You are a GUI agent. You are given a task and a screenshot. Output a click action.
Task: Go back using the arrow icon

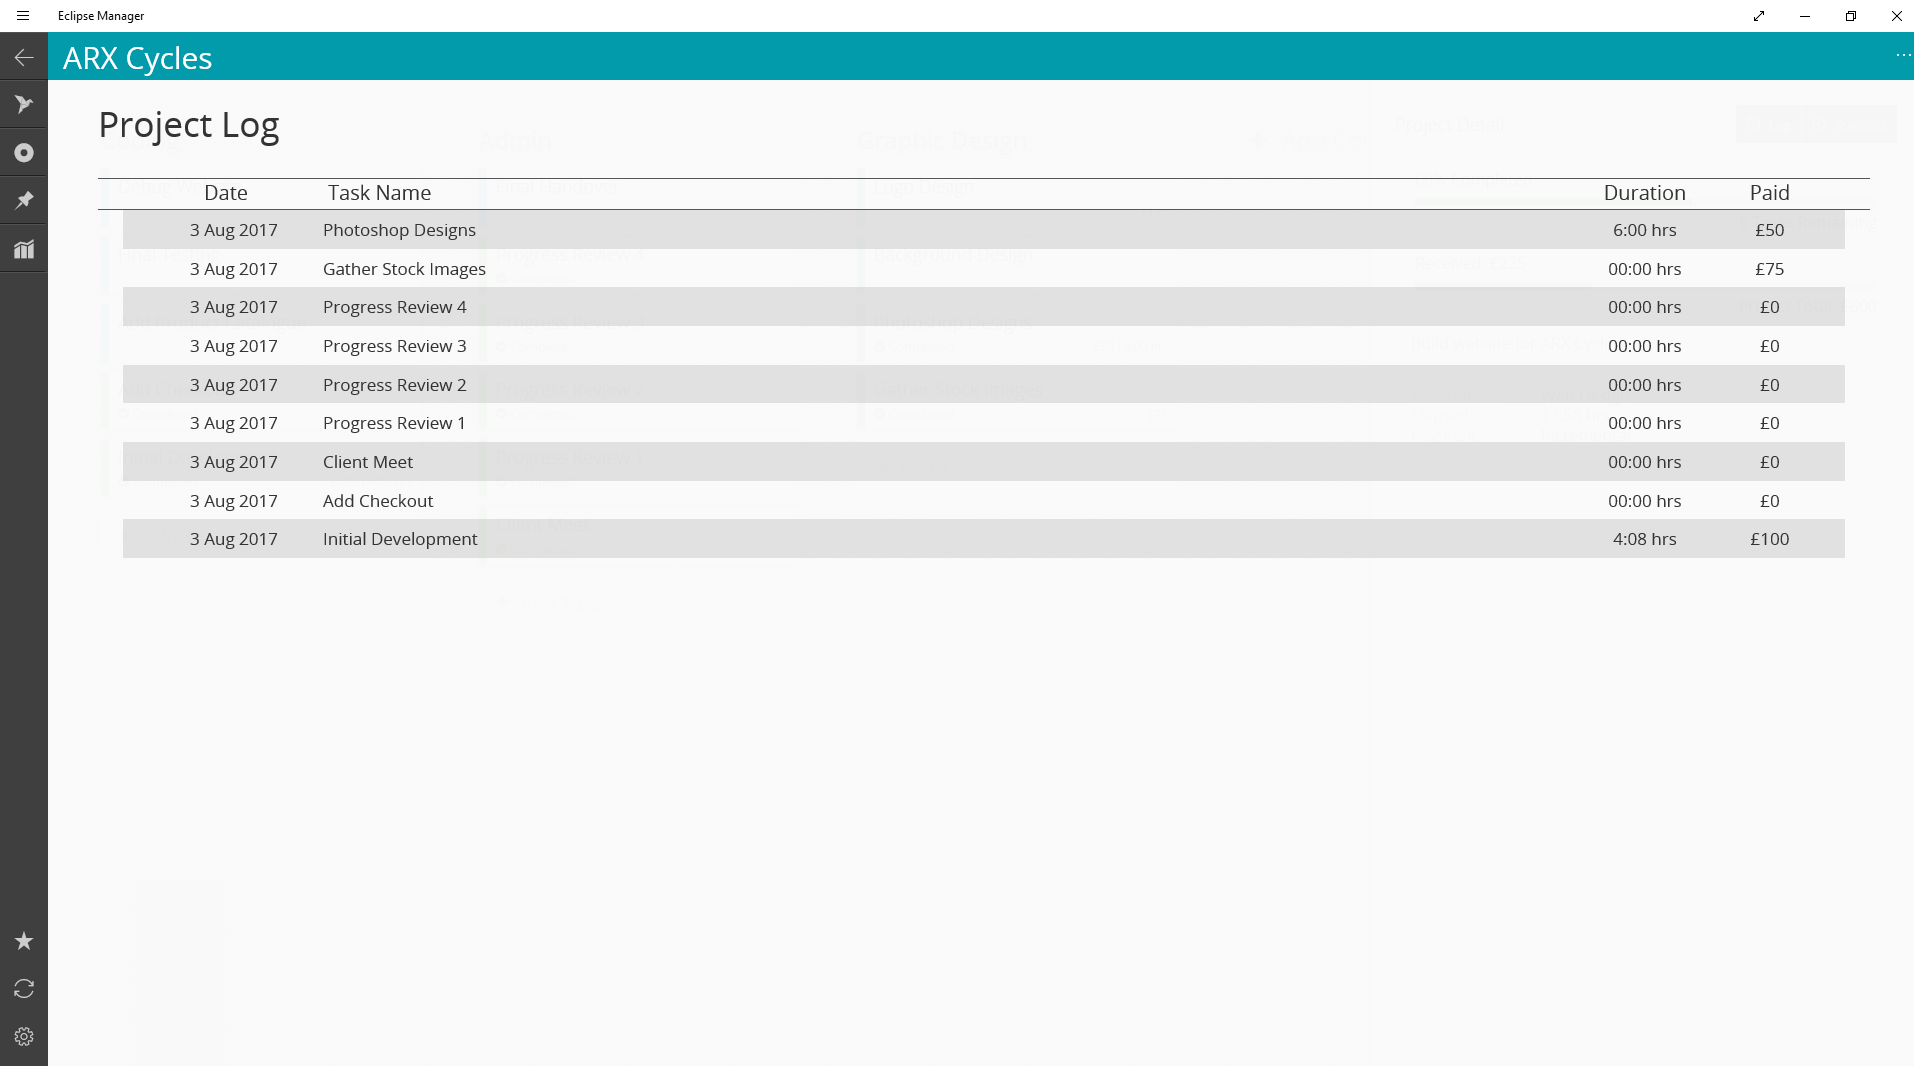tap(24, 58)
